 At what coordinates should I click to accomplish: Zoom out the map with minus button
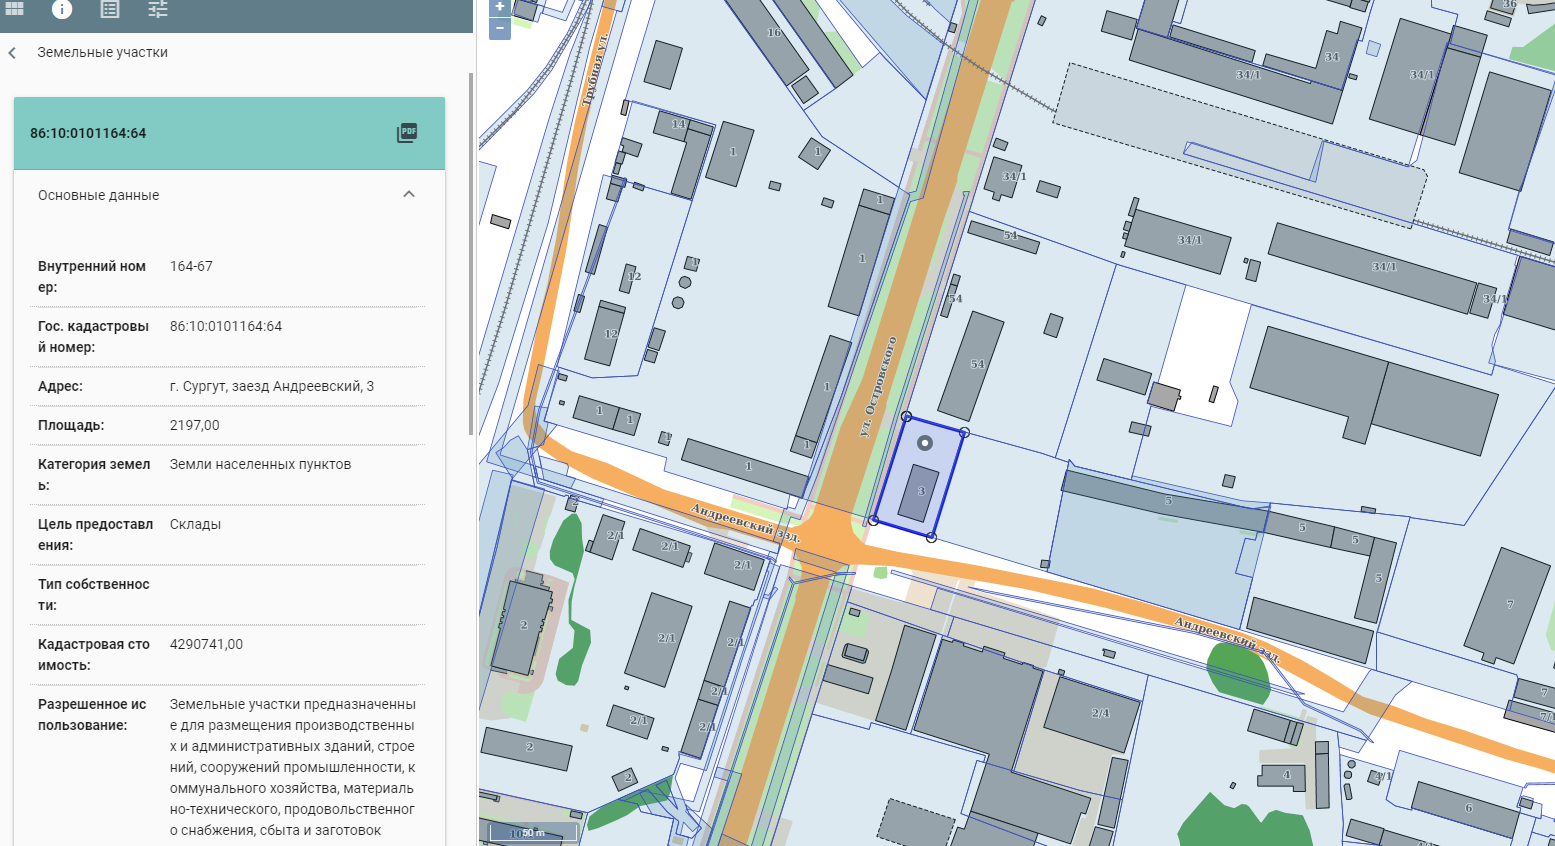tap(500, 29)
